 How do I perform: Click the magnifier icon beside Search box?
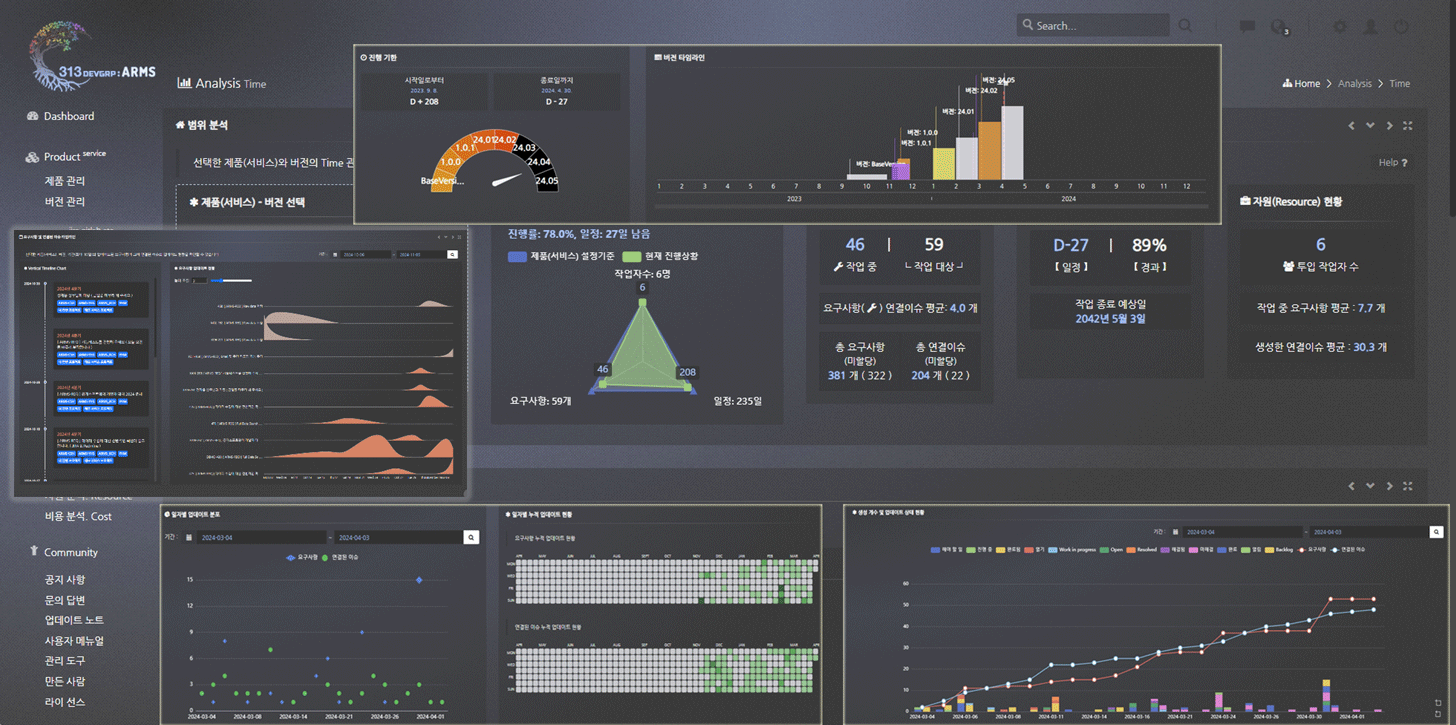(x=1185, y=26)
